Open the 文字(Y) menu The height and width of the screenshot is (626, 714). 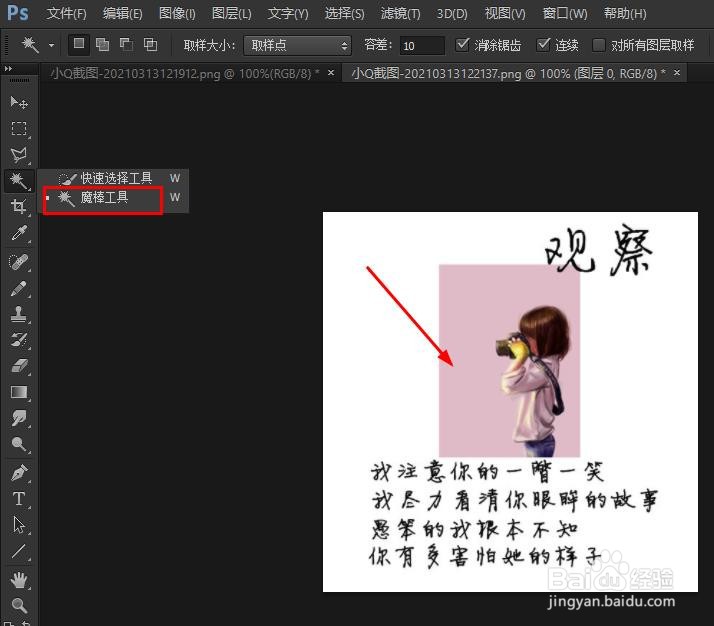(288, 13)
